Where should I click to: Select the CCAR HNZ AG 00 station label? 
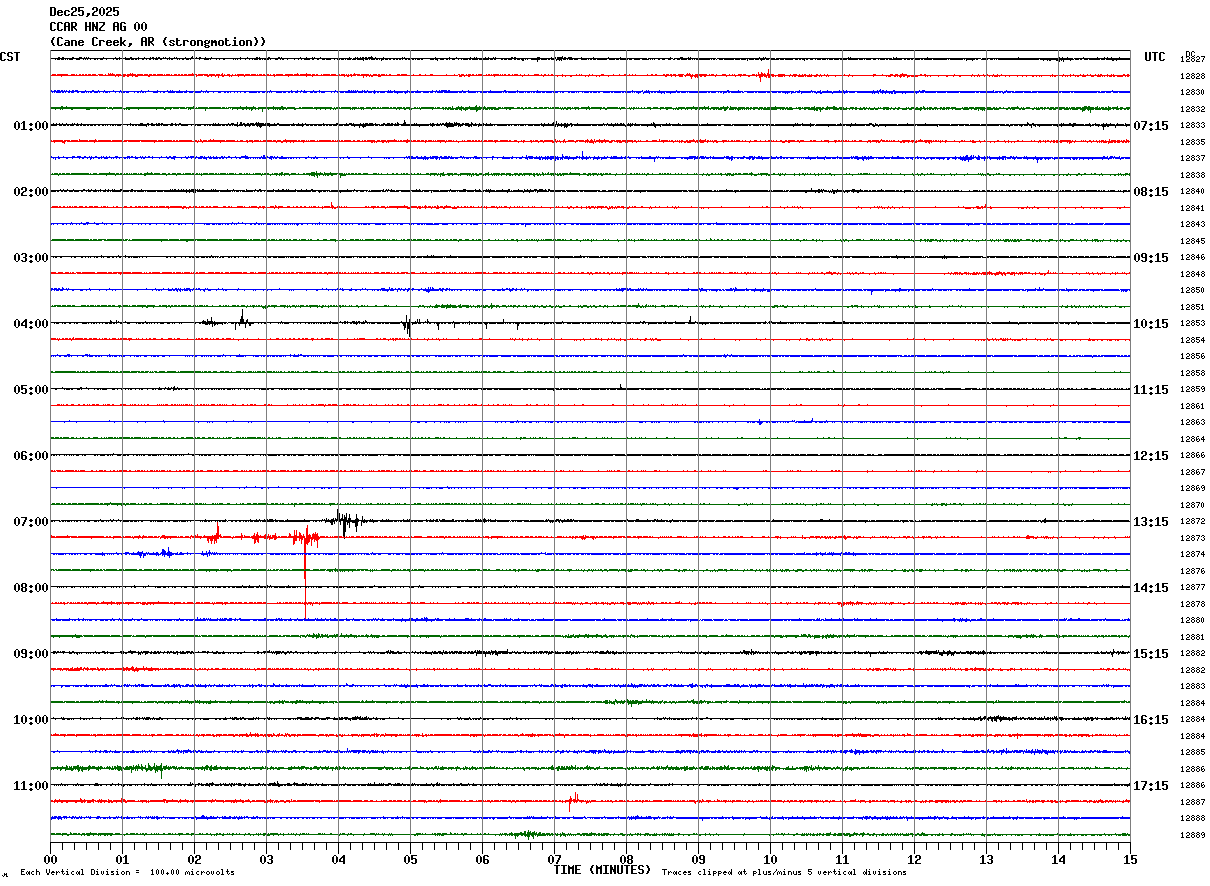98,27
